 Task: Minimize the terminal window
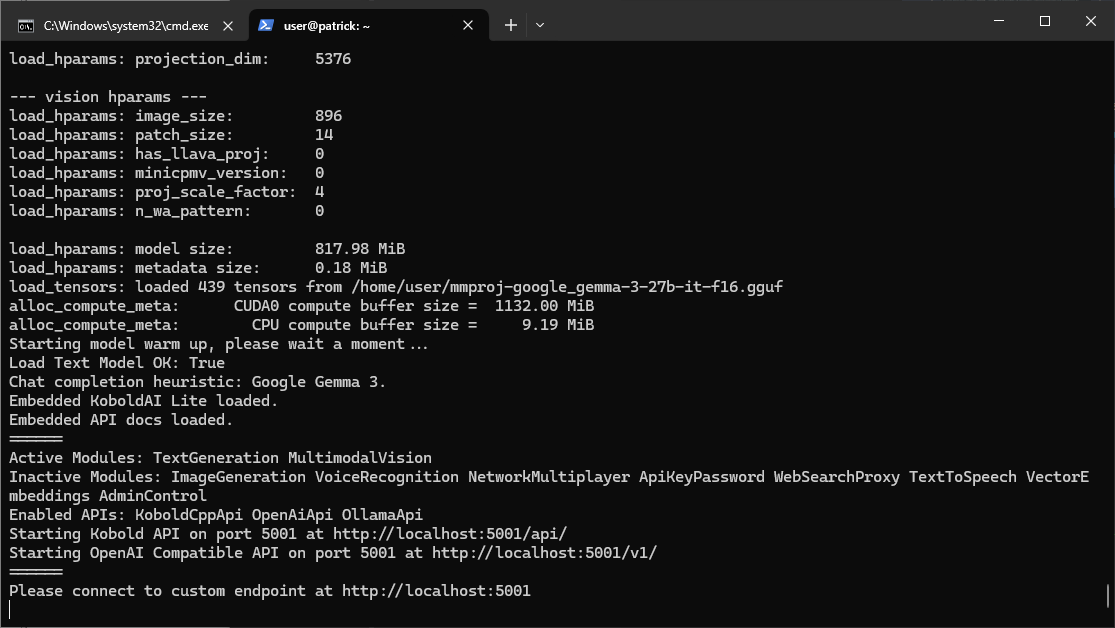(998, 22)
